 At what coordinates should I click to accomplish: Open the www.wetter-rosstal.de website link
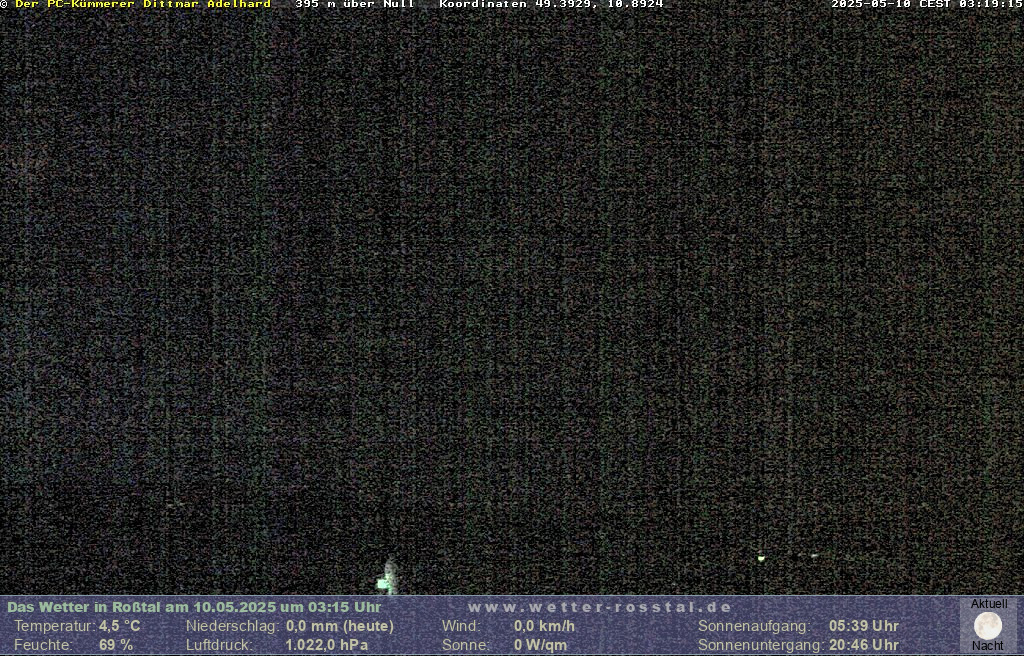(x=600, y=607)
